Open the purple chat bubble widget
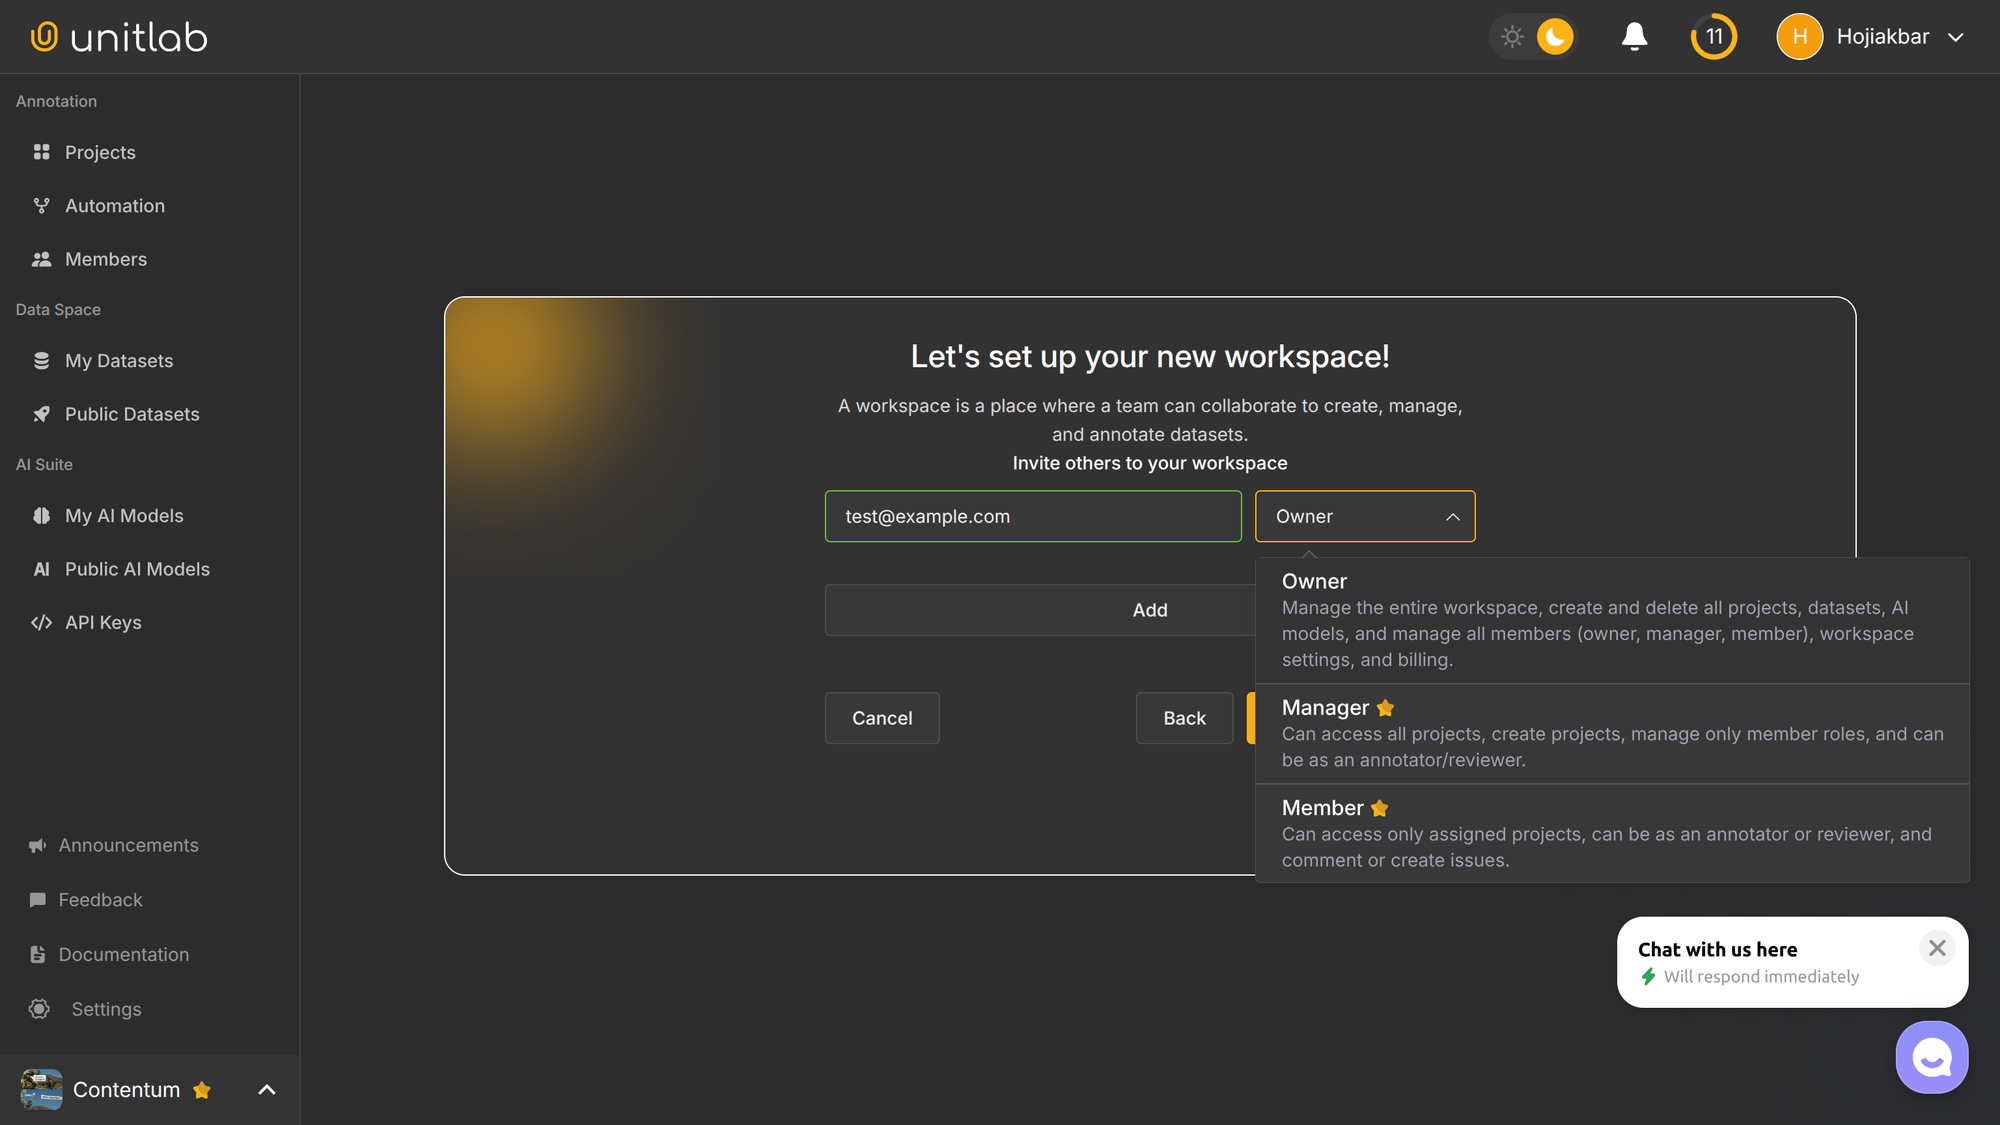 1931,1057
